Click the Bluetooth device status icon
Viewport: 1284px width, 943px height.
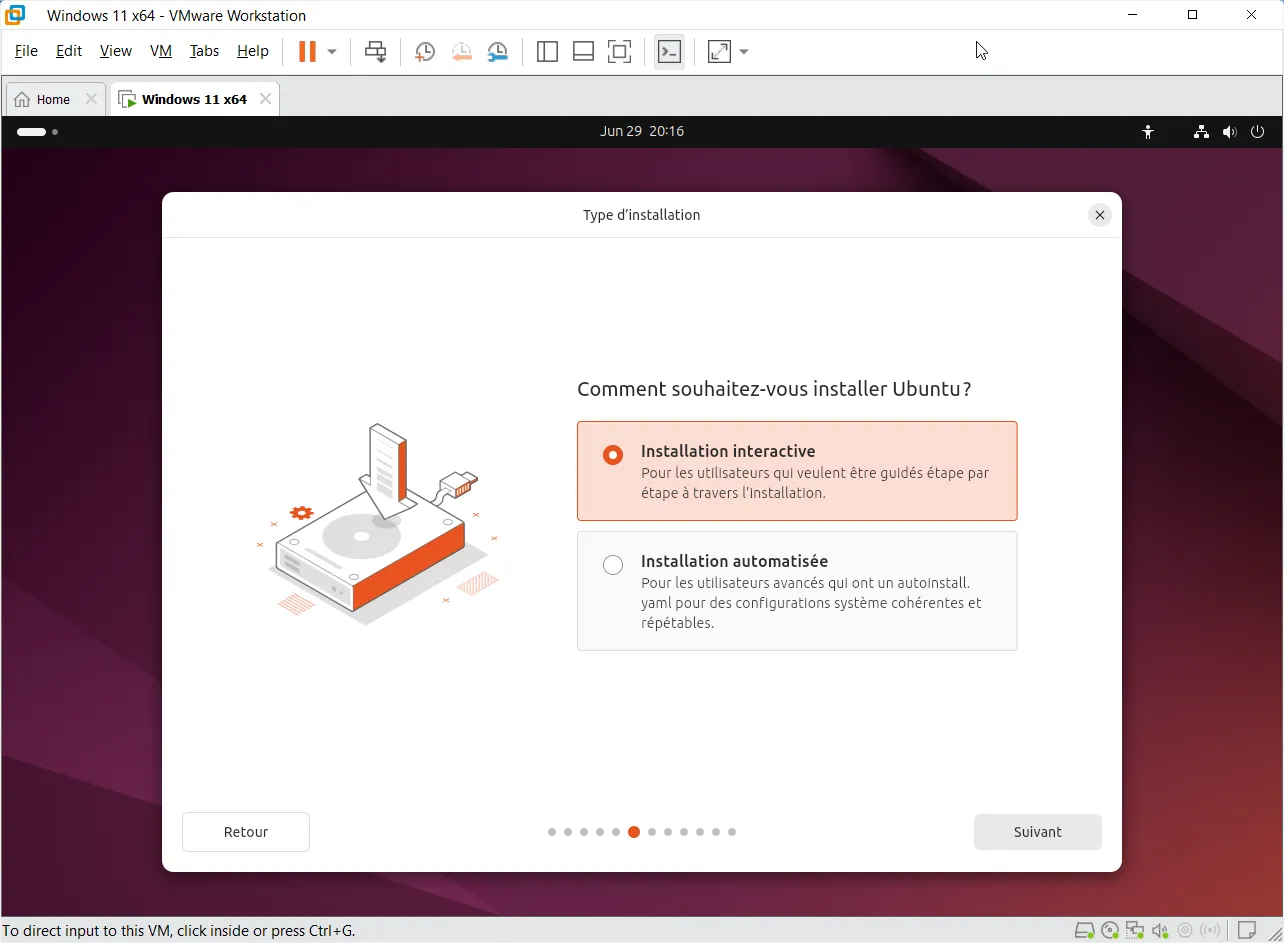1211,931
